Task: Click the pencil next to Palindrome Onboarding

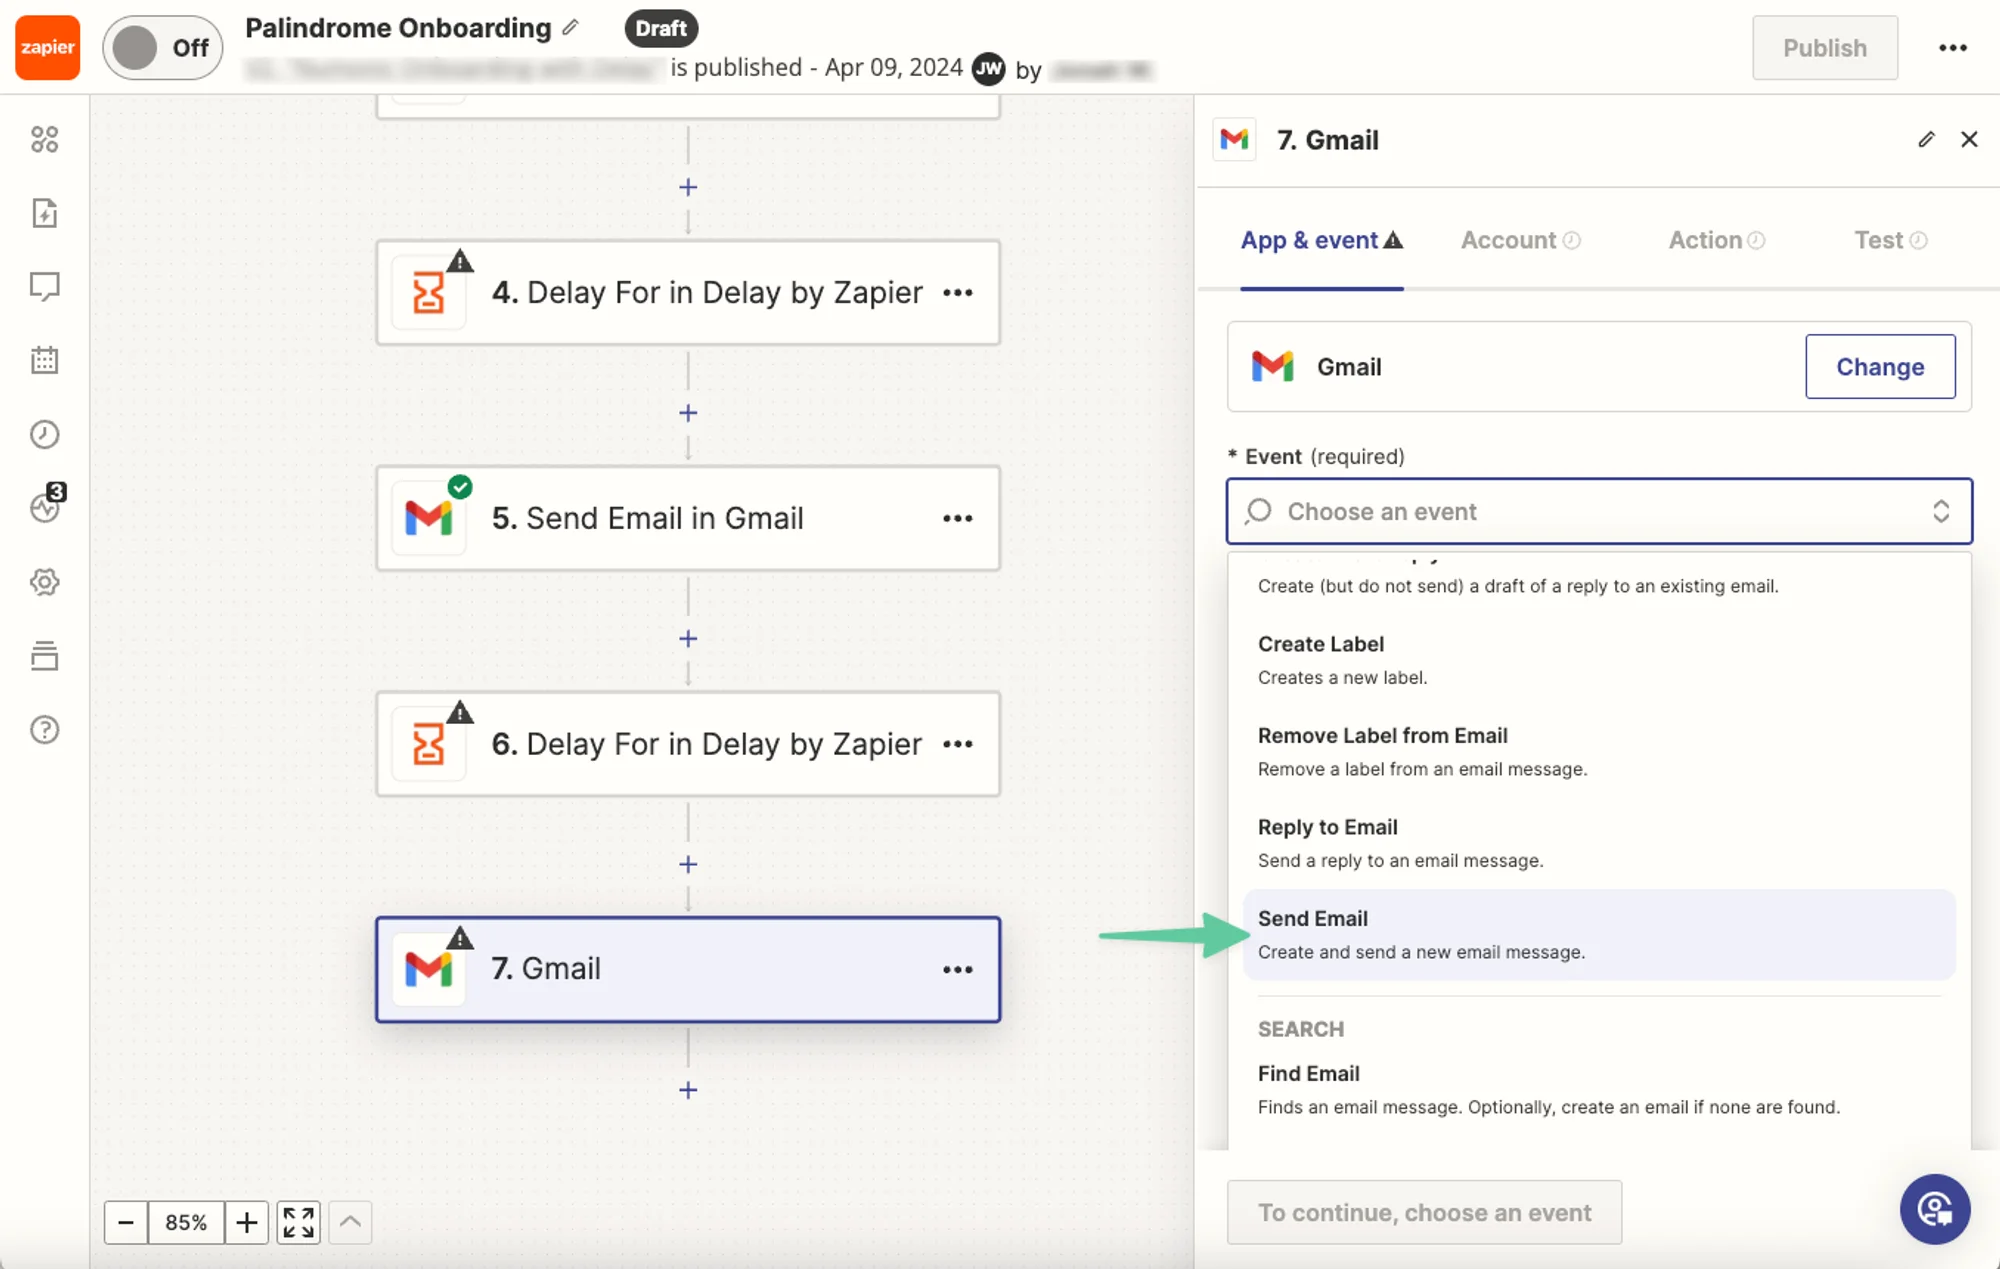Action: point(571,27)
